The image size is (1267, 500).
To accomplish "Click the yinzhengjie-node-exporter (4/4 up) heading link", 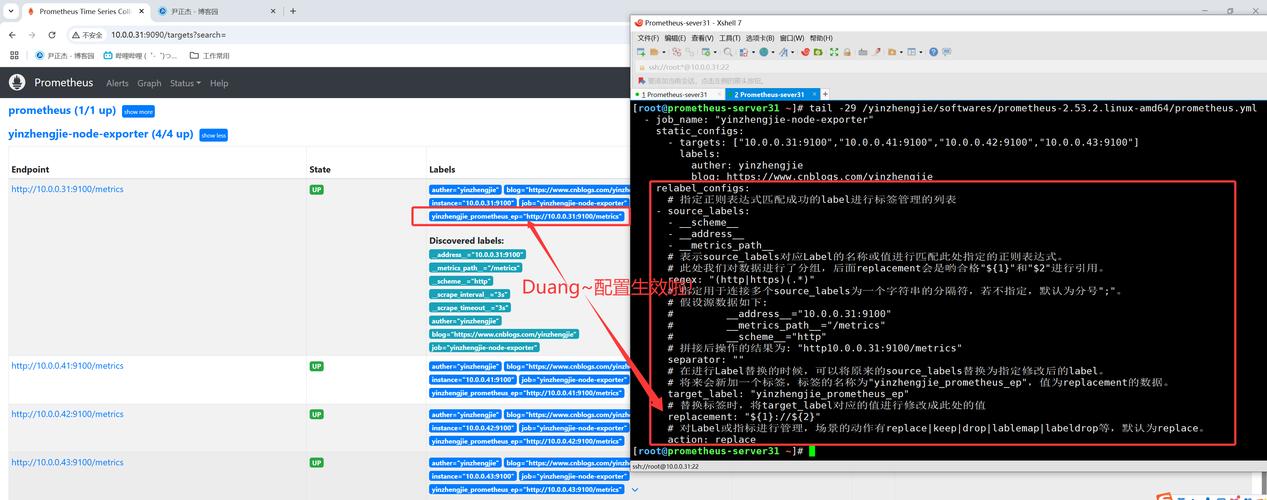I will point(100,133).
